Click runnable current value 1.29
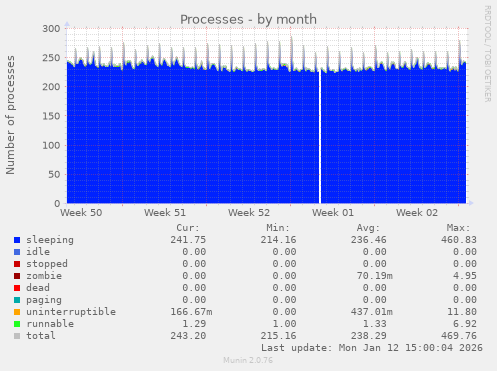The height and width of the screenshot is (371, 497). point(194,324)
